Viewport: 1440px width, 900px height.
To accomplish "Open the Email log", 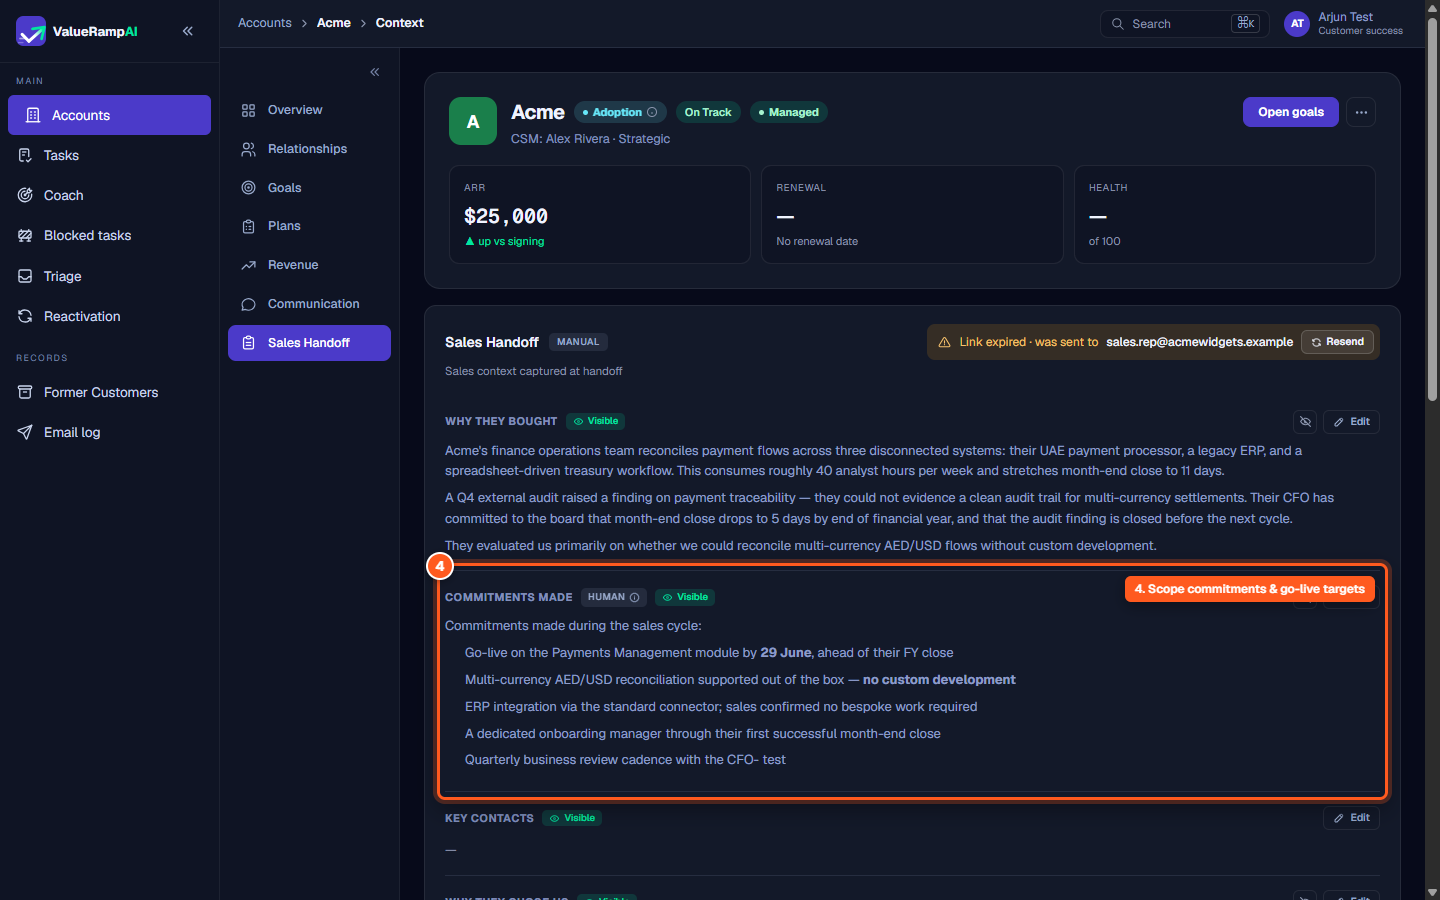I will 109,432.
